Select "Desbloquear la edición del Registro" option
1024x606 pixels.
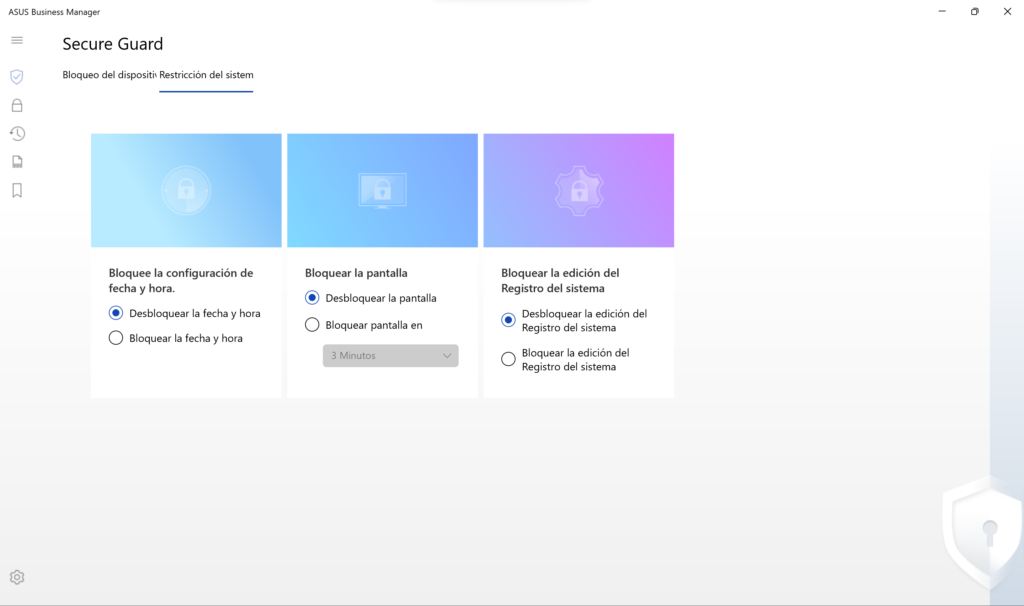tap(508, 320)
